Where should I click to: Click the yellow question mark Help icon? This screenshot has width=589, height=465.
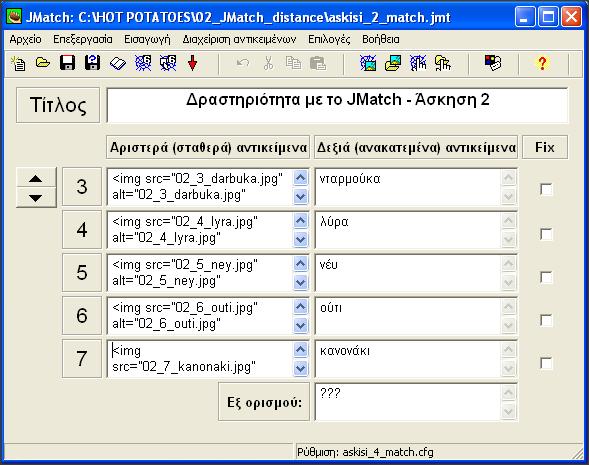542,63
